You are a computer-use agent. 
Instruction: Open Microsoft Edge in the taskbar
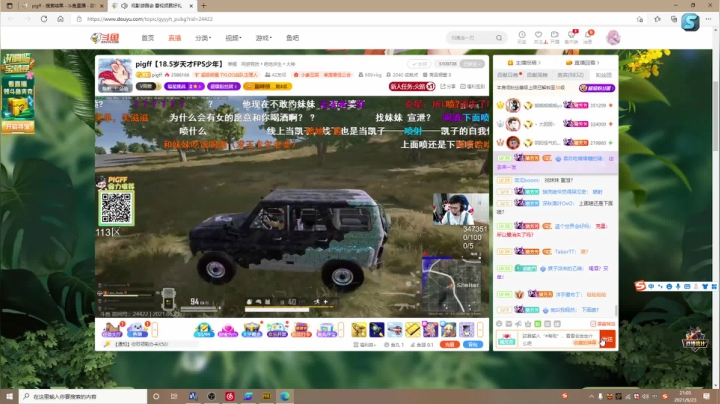[x=285, y=396]
